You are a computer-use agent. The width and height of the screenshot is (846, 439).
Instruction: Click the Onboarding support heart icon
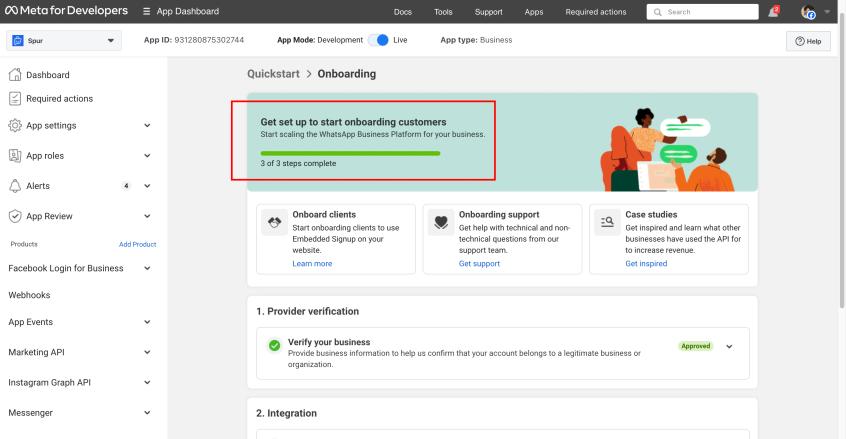(441, 222)
